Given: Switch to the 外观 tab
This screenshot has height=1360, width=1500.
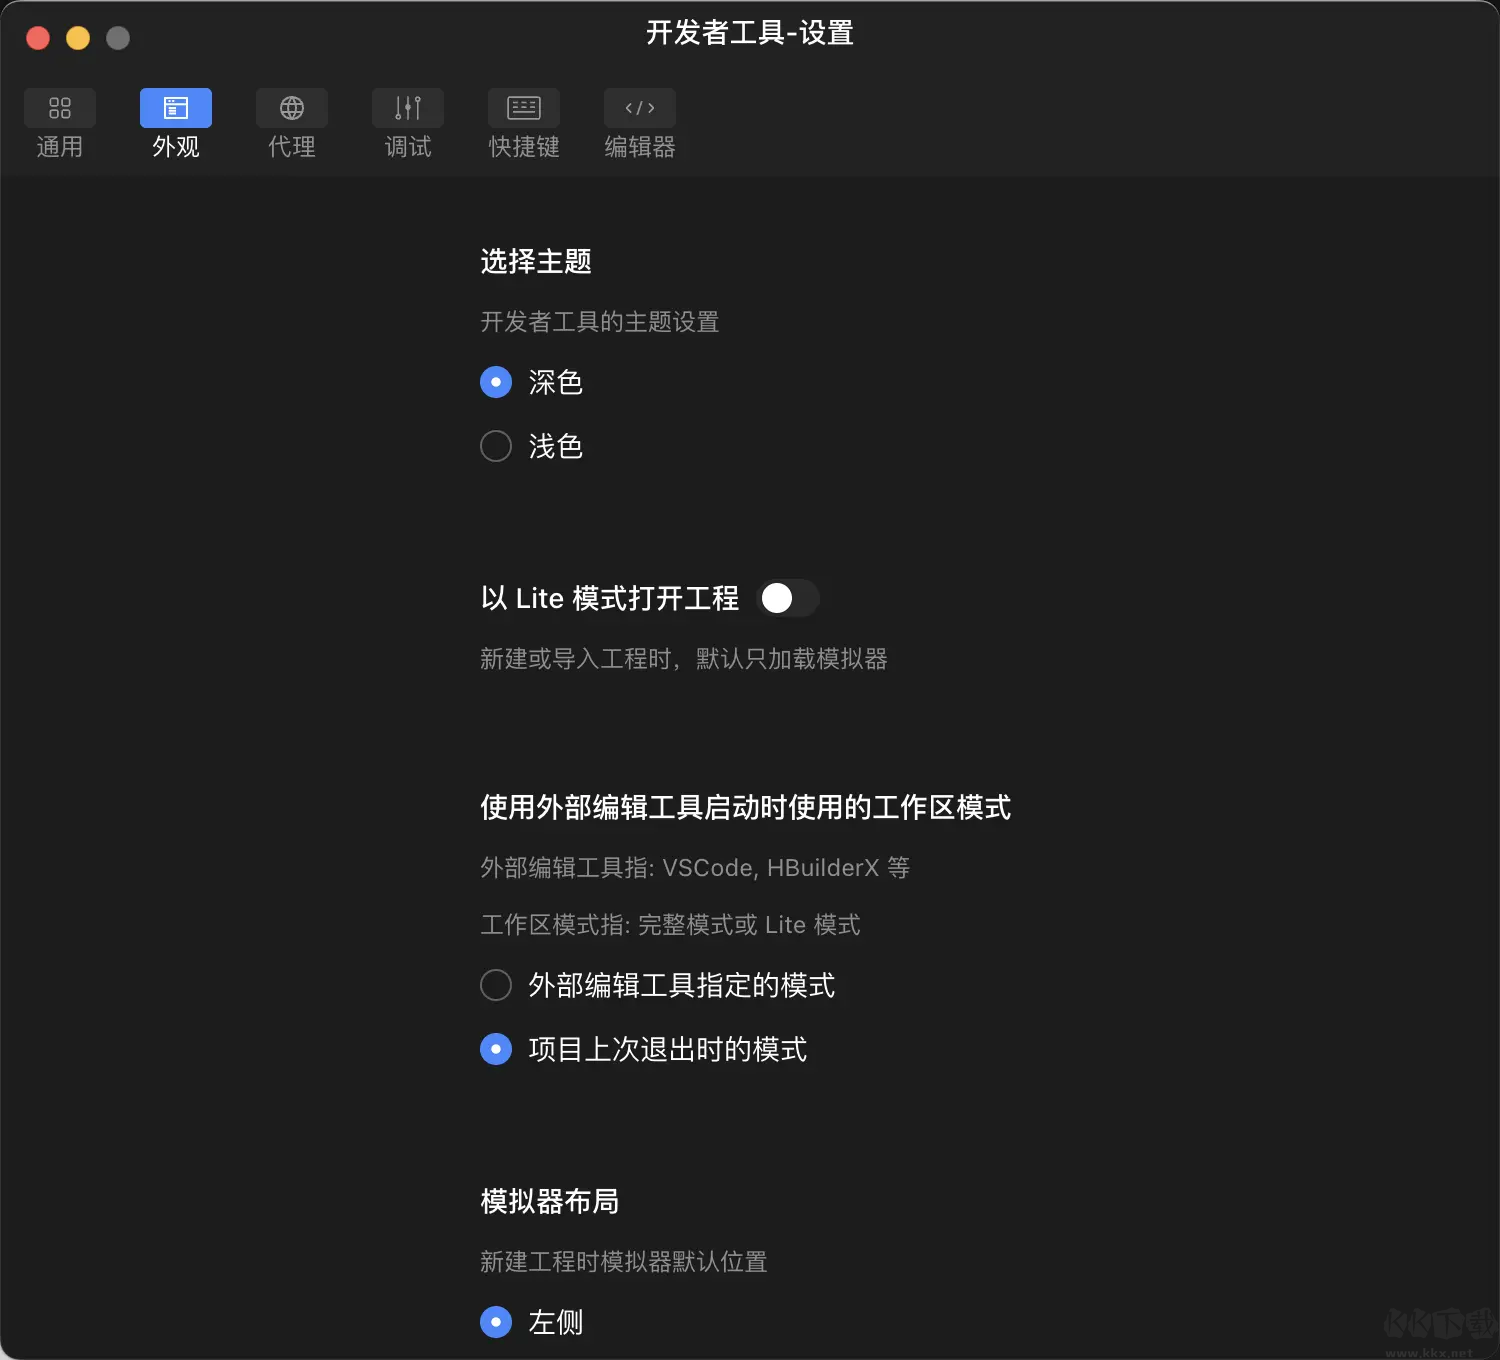Looking at the screenshot, I should 175,125.
